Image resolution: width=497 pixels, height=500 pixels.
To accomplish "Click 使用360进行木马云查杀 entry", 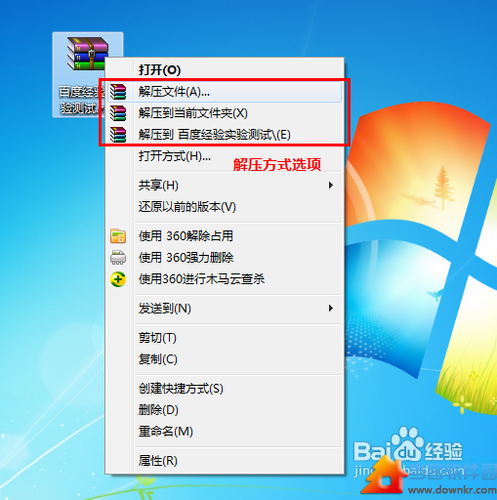I will click(x=225, y=279).
